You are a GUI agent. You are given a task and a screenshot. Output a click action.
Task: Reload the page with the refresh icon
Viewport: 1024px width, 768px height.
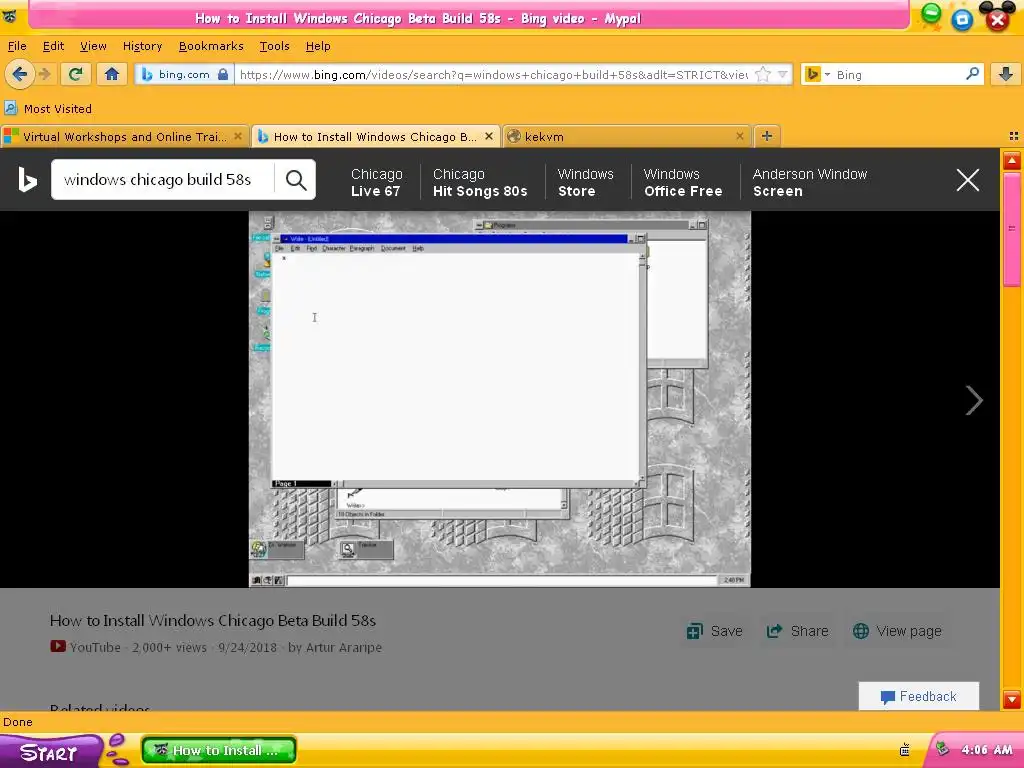(x=76, y=74)
